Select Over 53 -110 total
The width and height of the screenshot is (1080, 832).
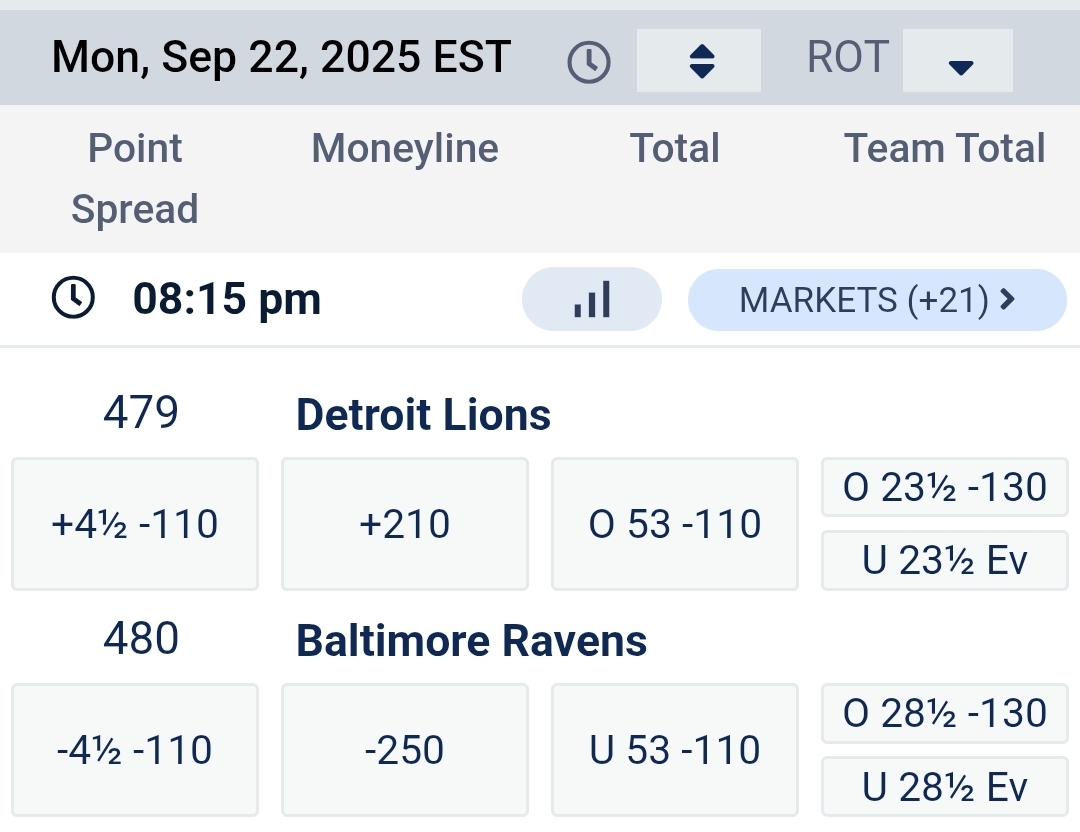675,524
